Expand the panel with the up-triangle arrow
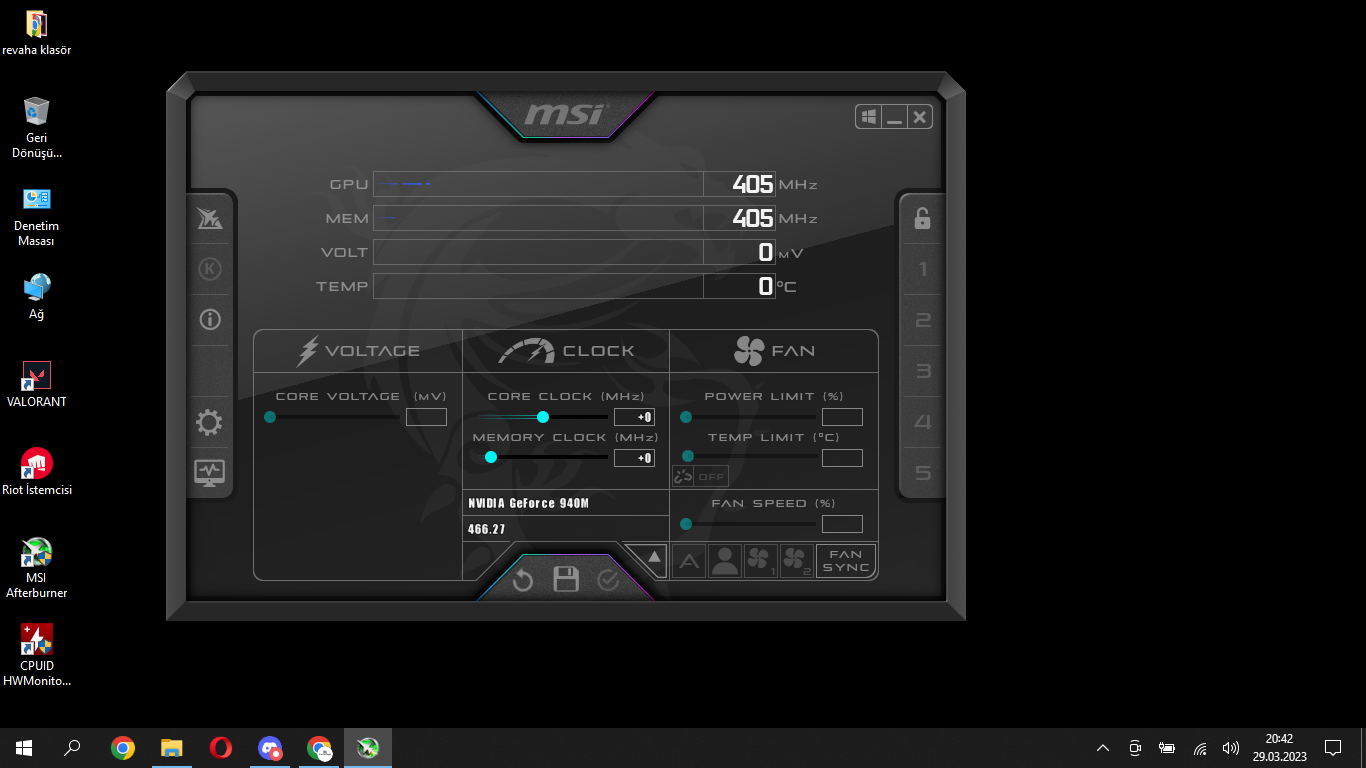The image size is (1366, 768). (654, 557)
